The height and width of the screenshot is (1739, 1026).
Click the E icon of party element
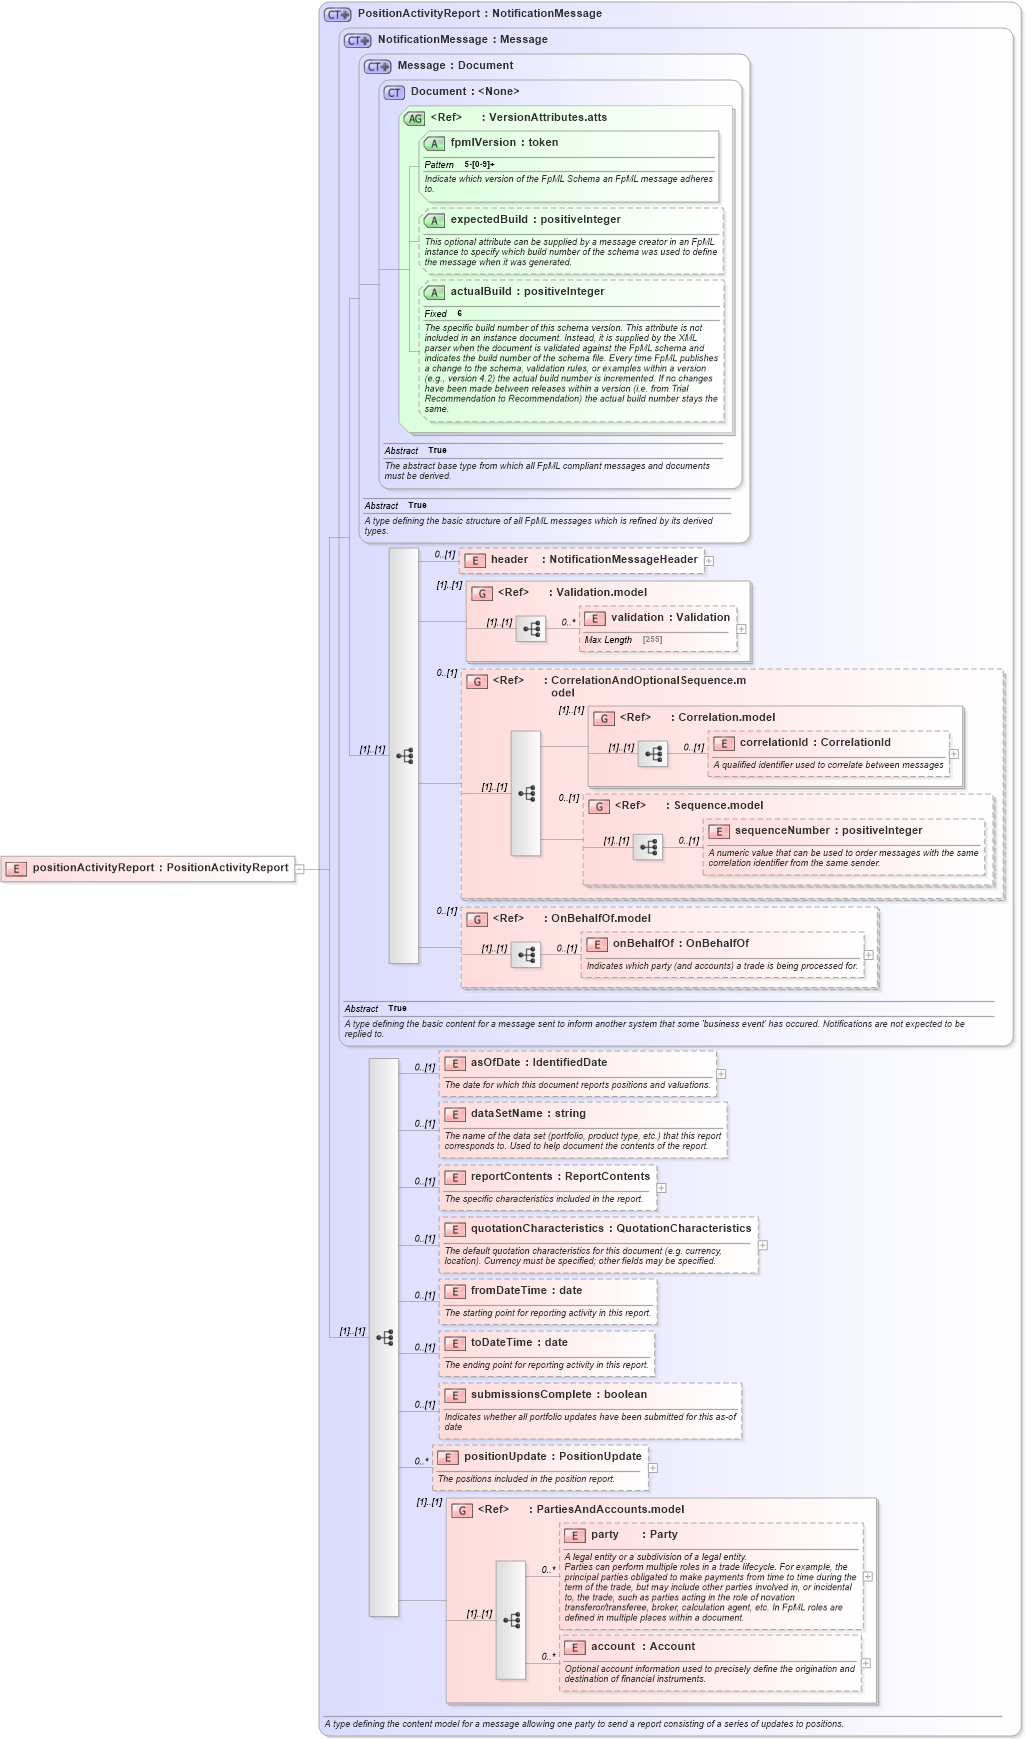(x=575, y=1535)
